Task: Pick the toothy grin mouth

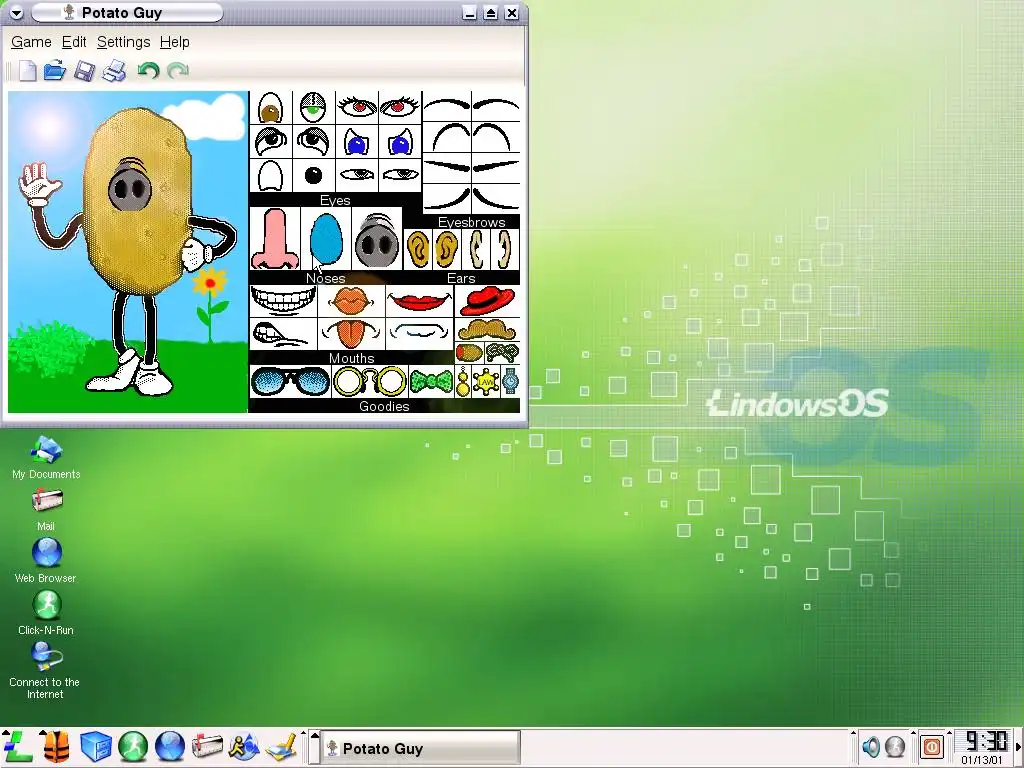Action: pyautogui.click(x=283, y=301)
